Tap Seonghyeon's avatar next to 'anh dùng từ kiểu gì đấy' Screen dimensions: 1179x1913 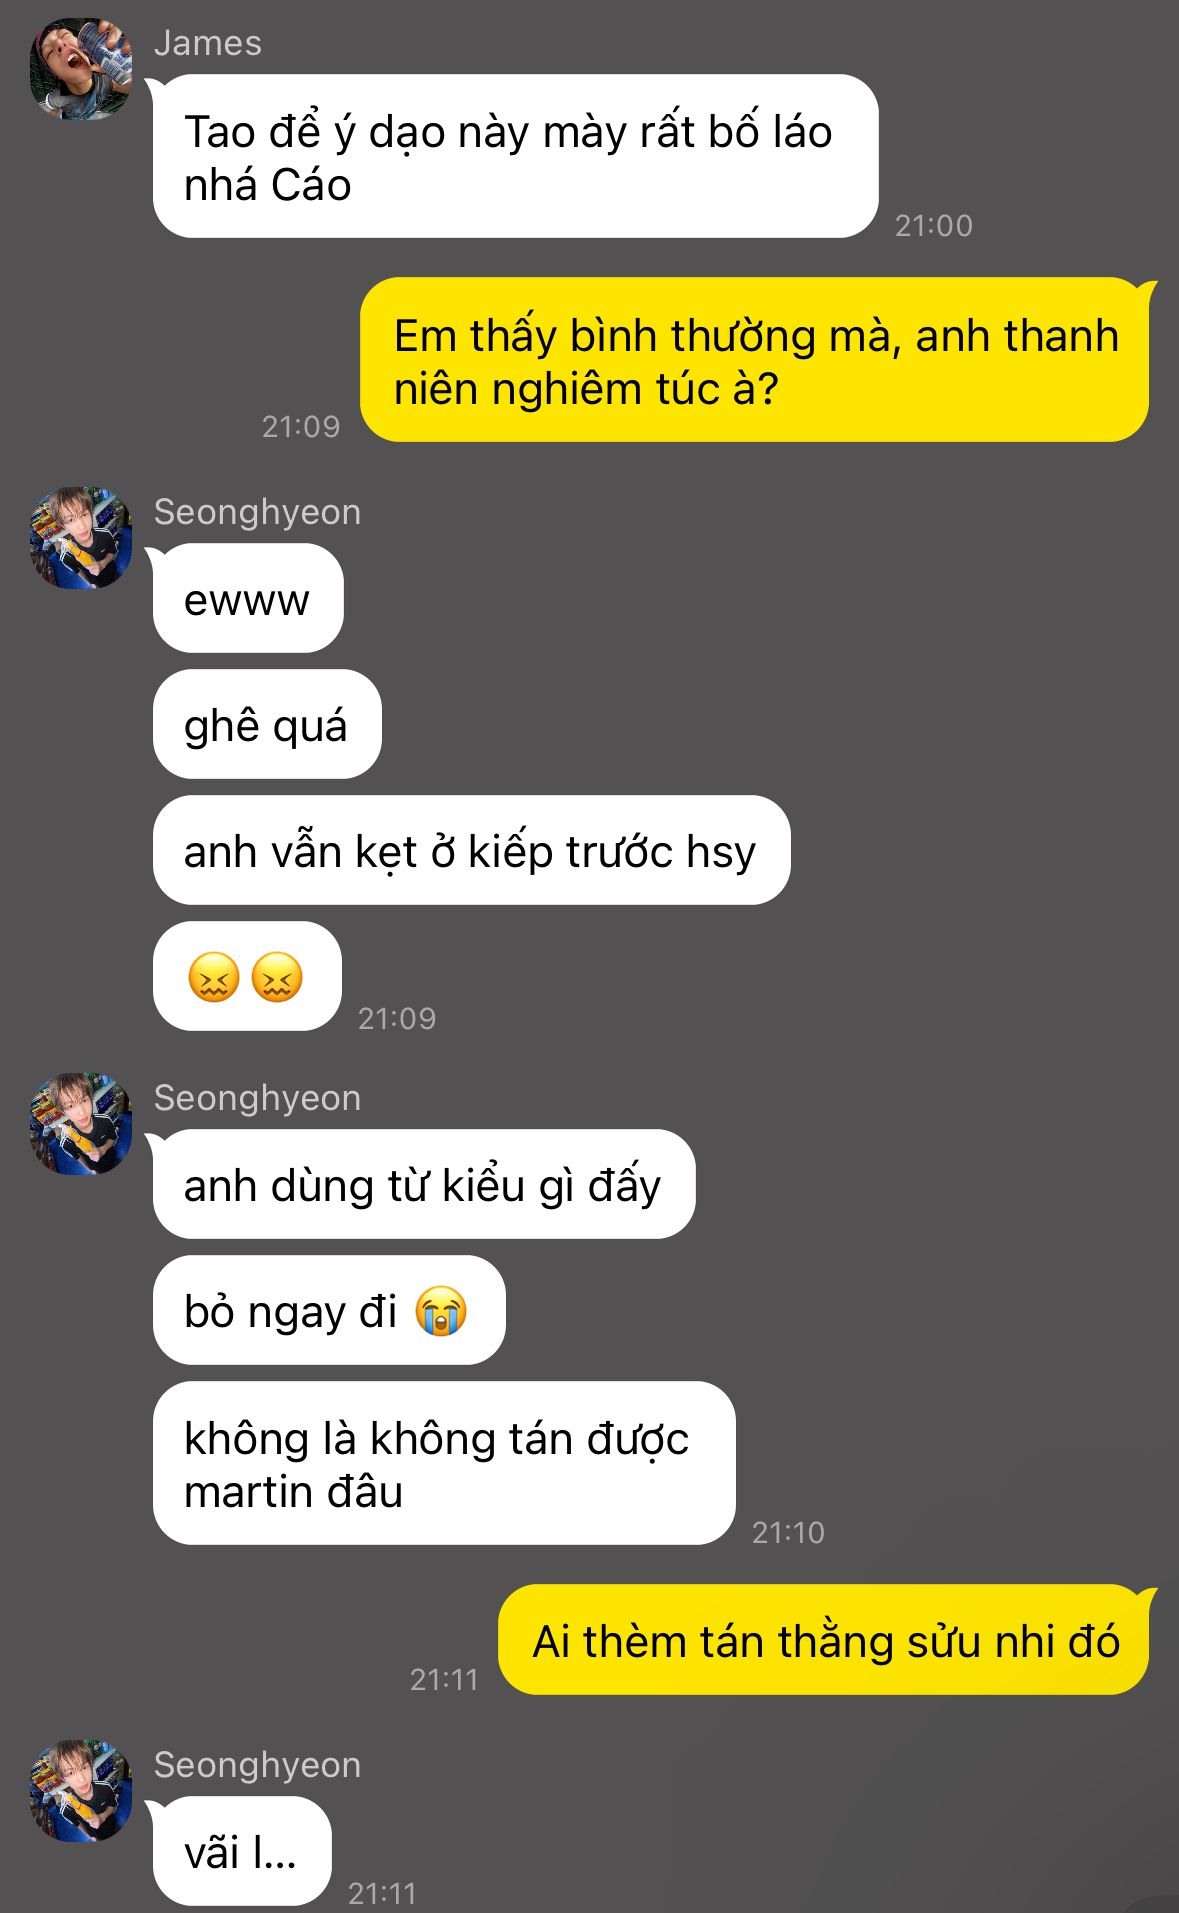tap(80, 1124)
